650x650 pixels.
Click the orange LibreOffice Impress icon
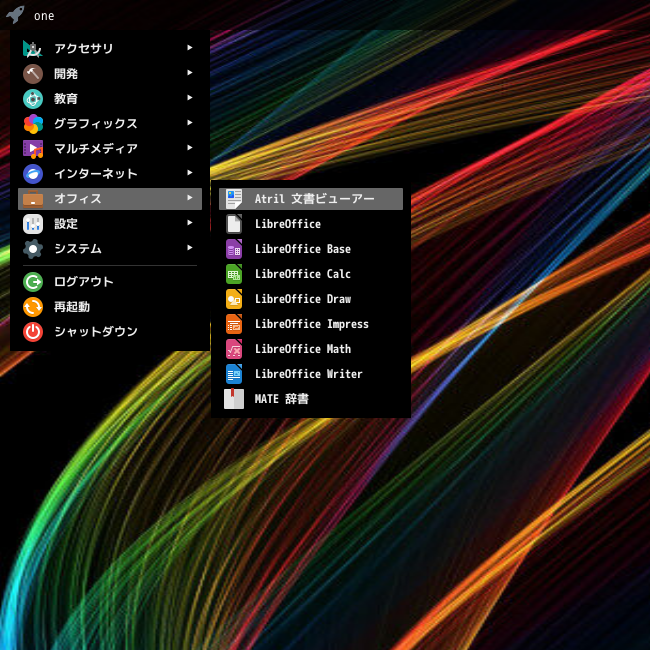[x=234, y=324]
